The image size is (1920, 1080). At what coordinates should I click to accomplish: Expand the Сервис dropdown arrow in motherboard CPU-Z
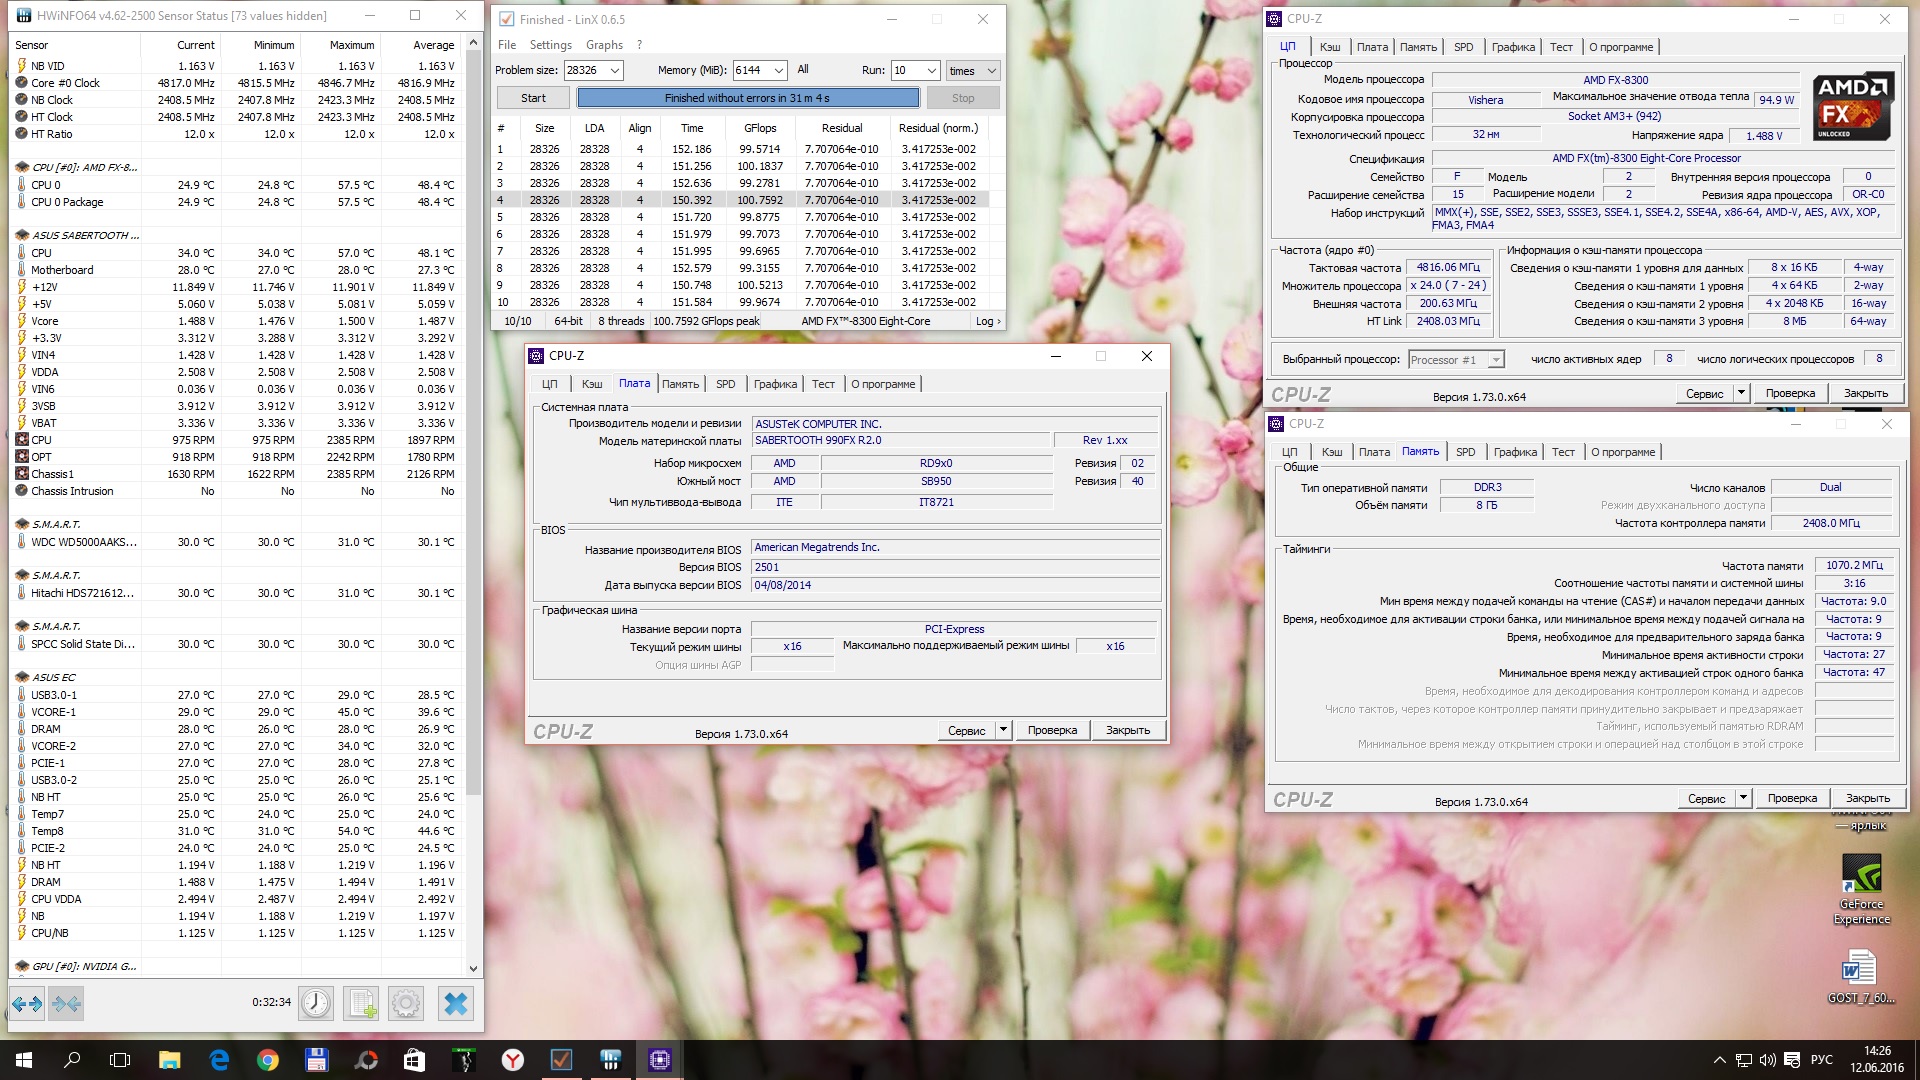click(x=1003, y=730)
